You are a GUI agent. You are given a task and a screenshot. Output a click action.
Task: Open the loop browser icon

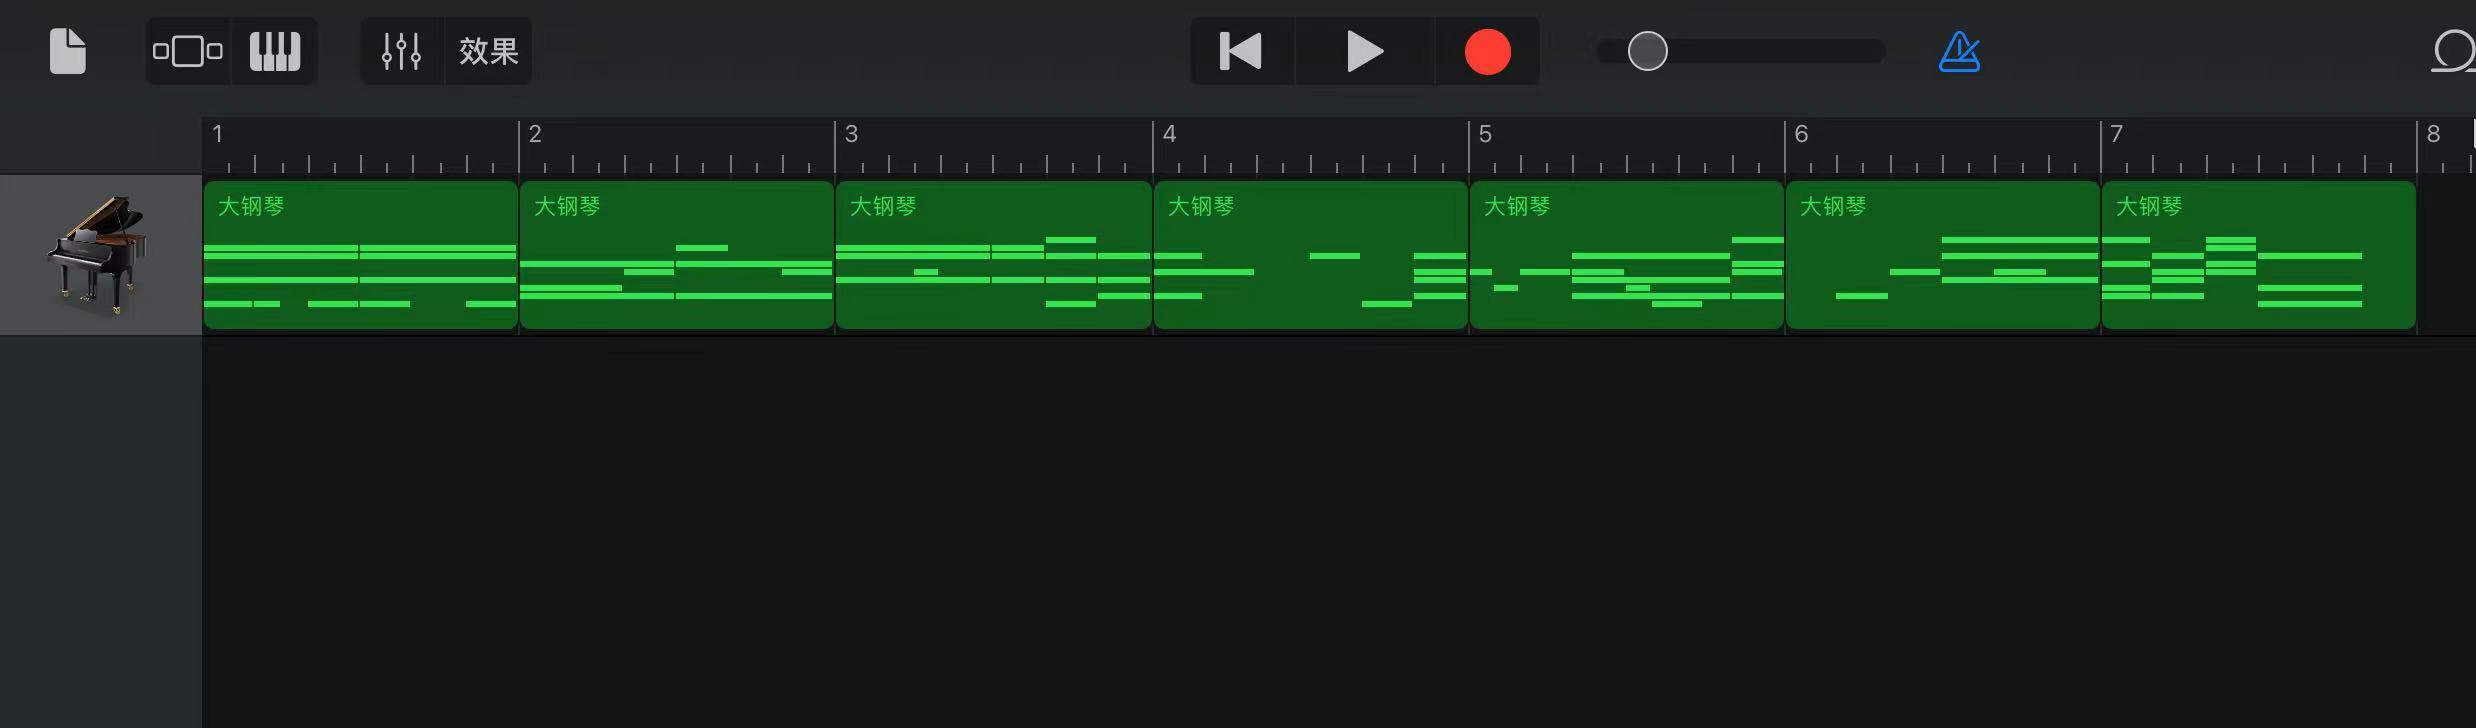(x=2454, y=51)
